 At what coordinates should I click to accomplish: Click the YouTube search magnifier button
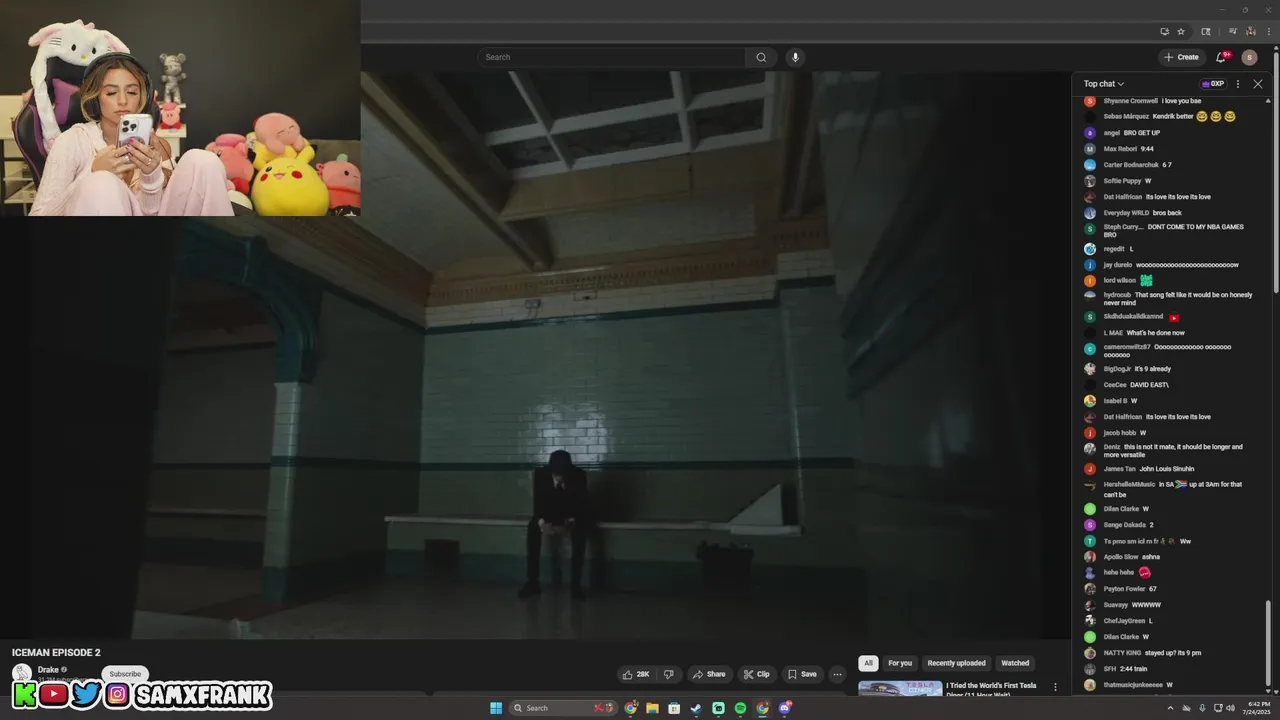click(x=761, y=57)
